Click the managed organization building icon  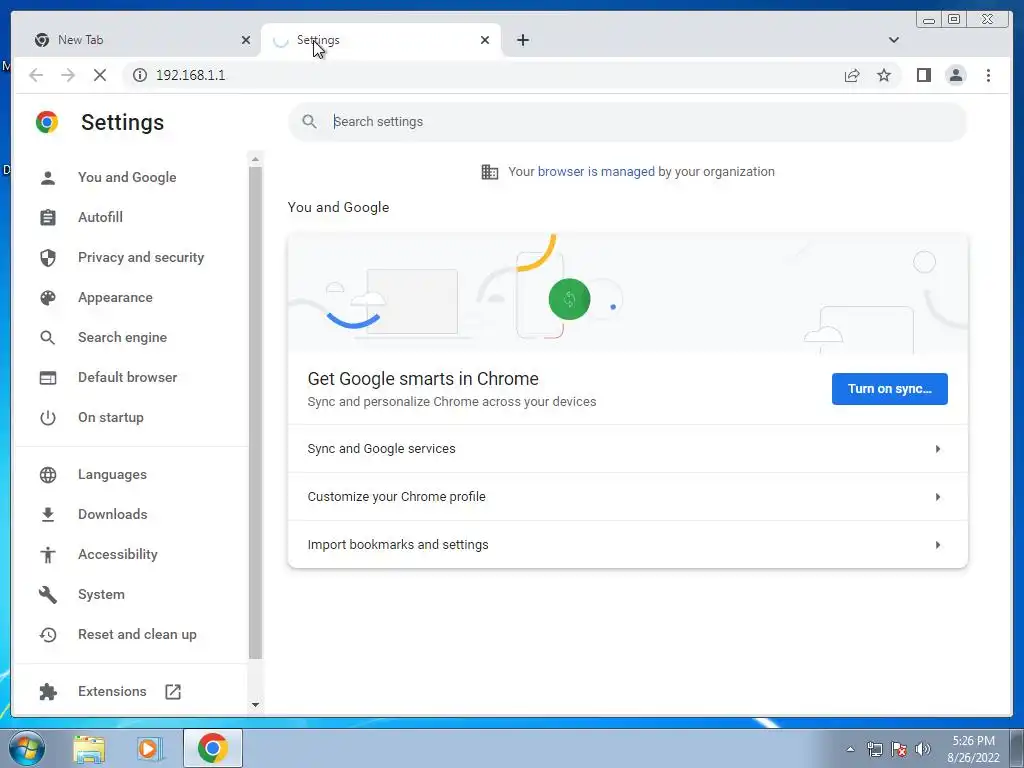pos(490,172)
